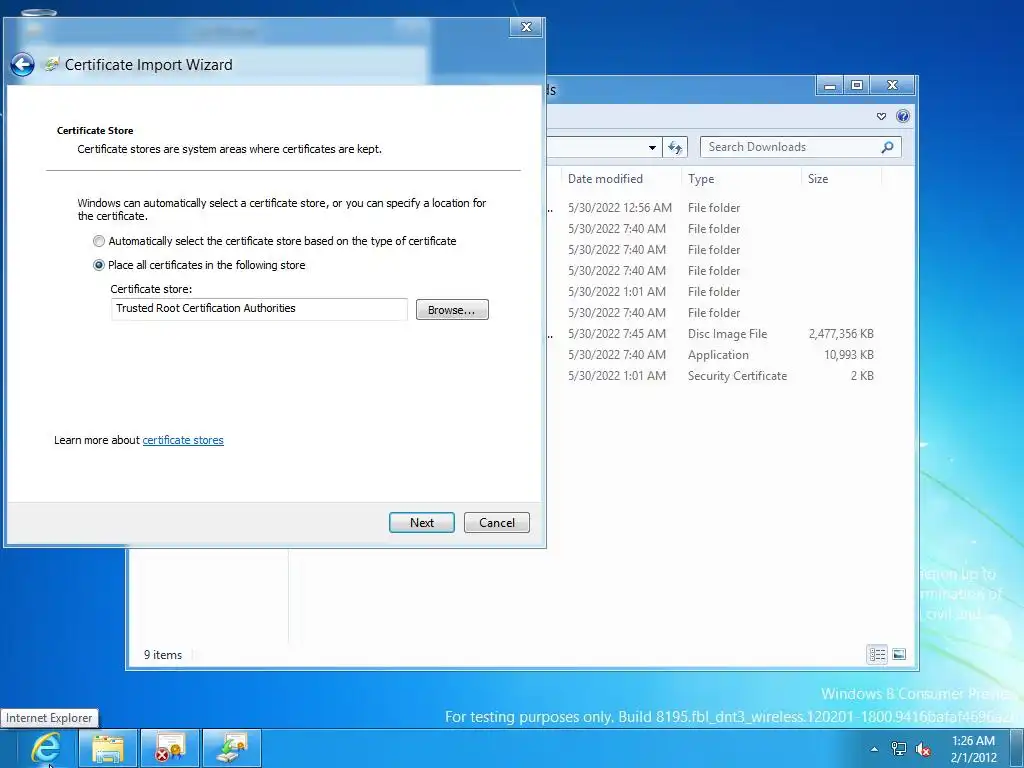1024x768 pixels.
Task: Refresh the Downloads folder address bar
Action: point(675,148)
